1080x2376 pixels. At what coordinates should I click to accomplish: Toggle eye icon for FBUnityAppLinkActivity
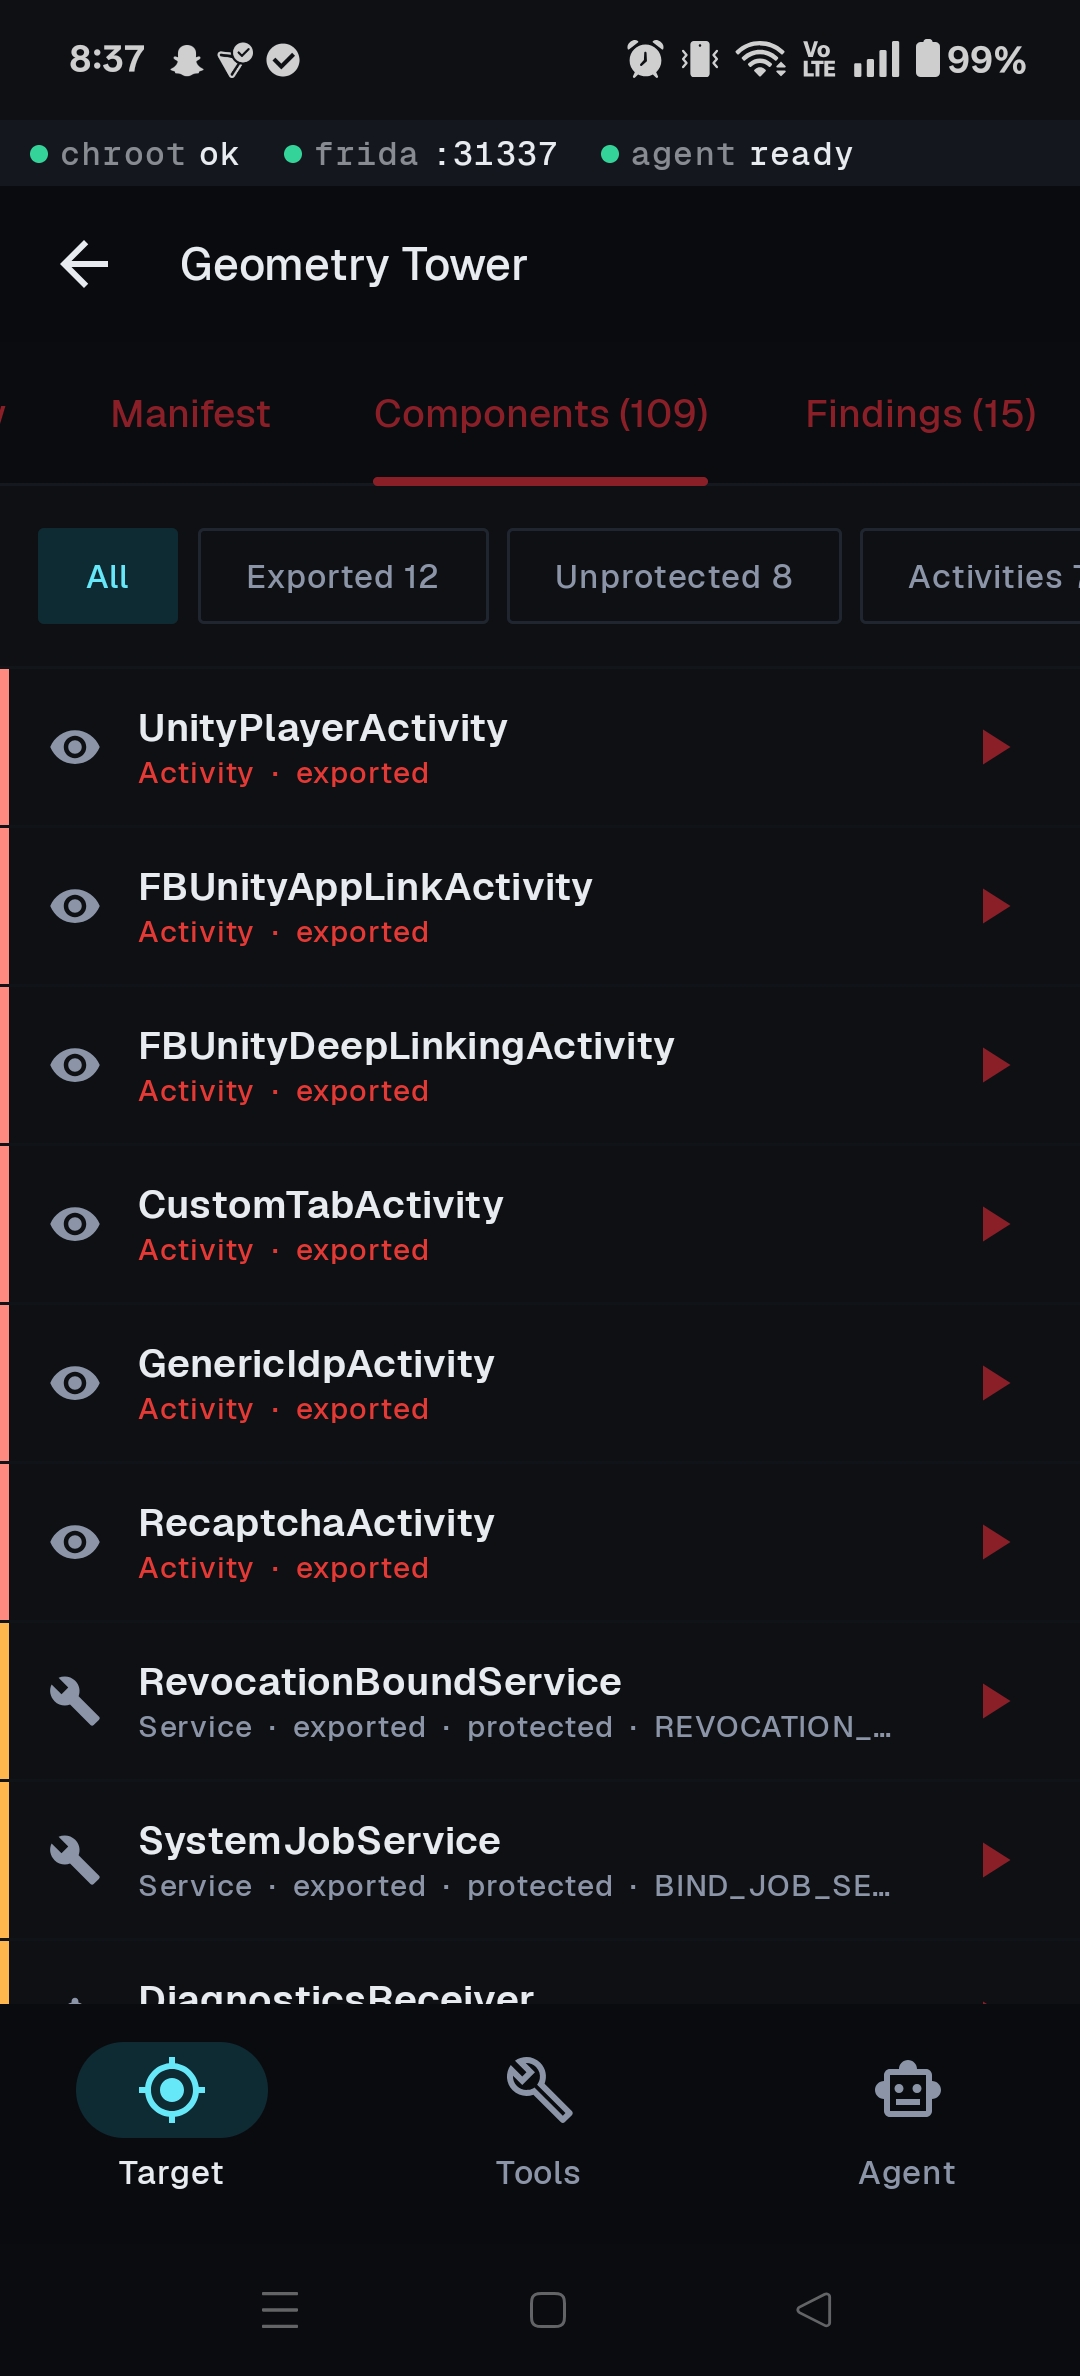(x=75, y=906)
